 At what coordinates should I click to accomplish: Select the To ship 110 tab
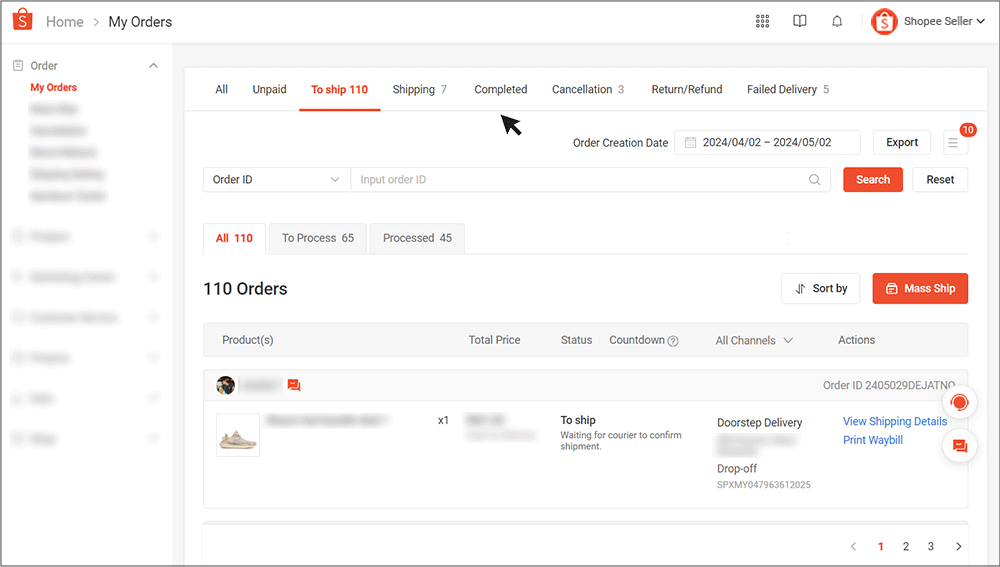(339, 89)
